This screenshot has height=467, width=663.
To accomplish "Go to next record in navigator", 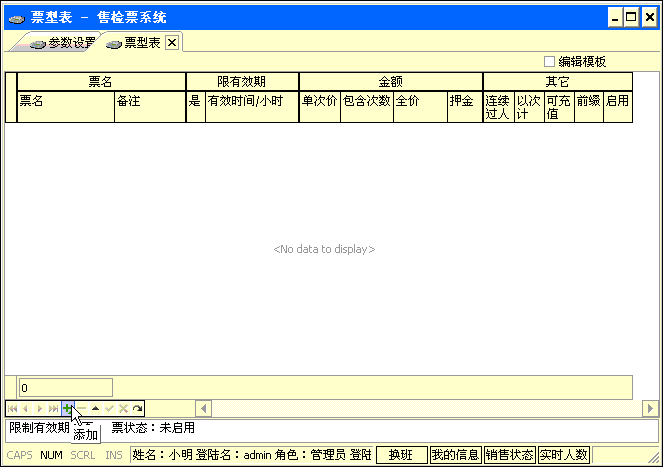I will coord(40,408).
